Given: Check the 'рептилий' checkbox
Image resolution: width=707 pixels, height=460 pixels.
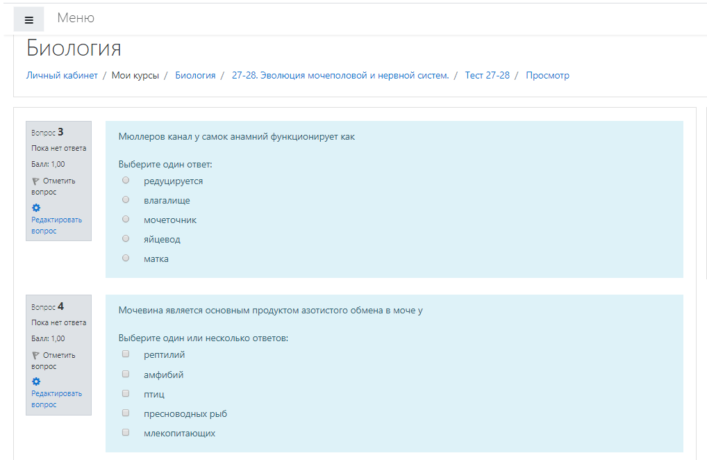Looking at the screenshot, I should click(126, 354).
